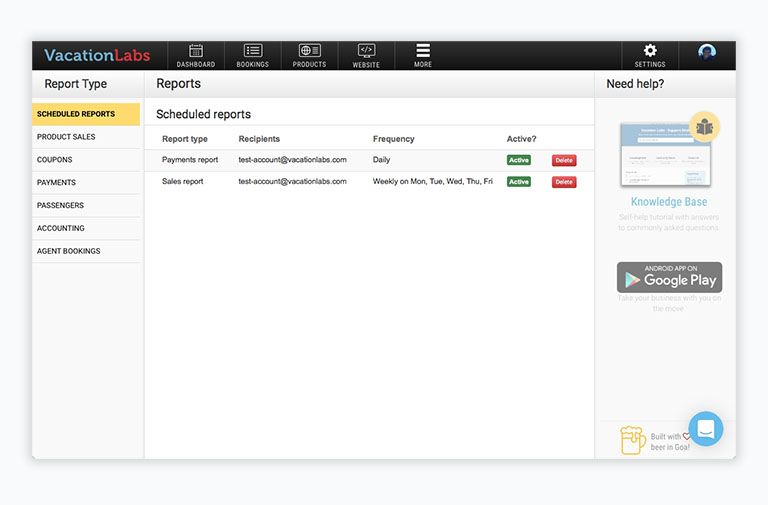
Task: Click the Knowledge Base book icon
Action: 704,127
